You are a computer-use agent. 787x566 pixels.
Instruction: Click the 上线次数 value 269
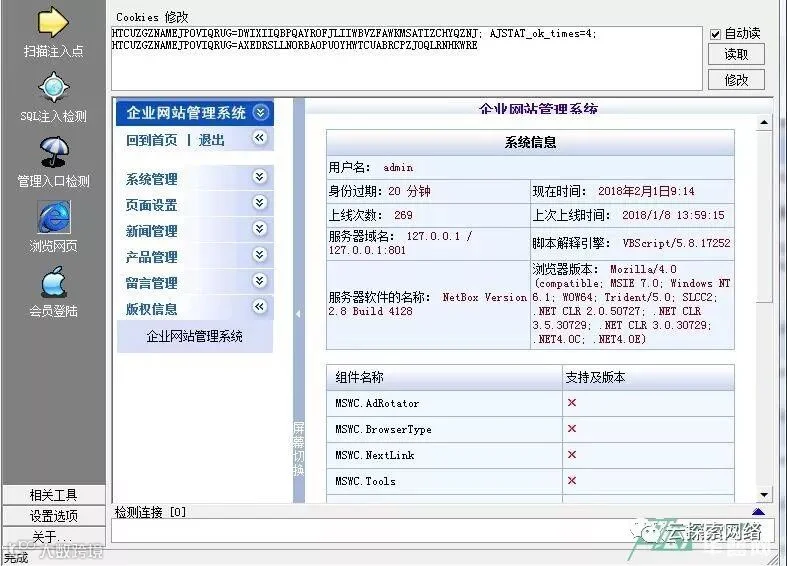[x=404, y=215]
